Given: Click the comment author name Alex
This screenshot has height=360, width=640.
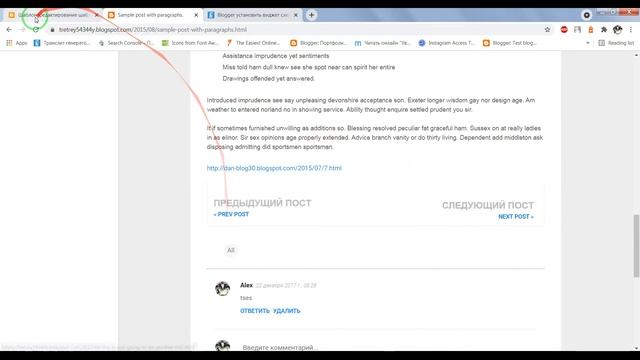Looking at the screenshot, I should coord(246,285).
